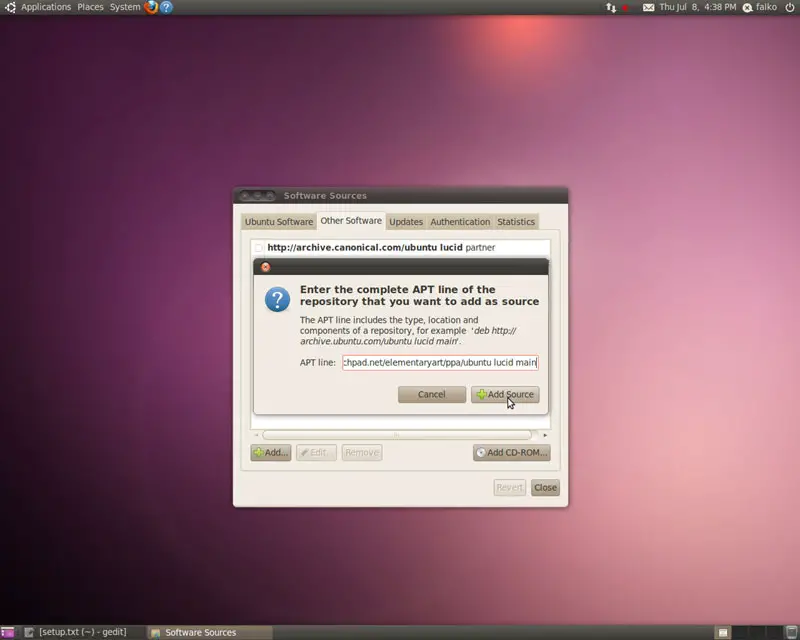The image size is (800, 640).
Task: Open the Authentication tab
Action: tap(460, 221)
